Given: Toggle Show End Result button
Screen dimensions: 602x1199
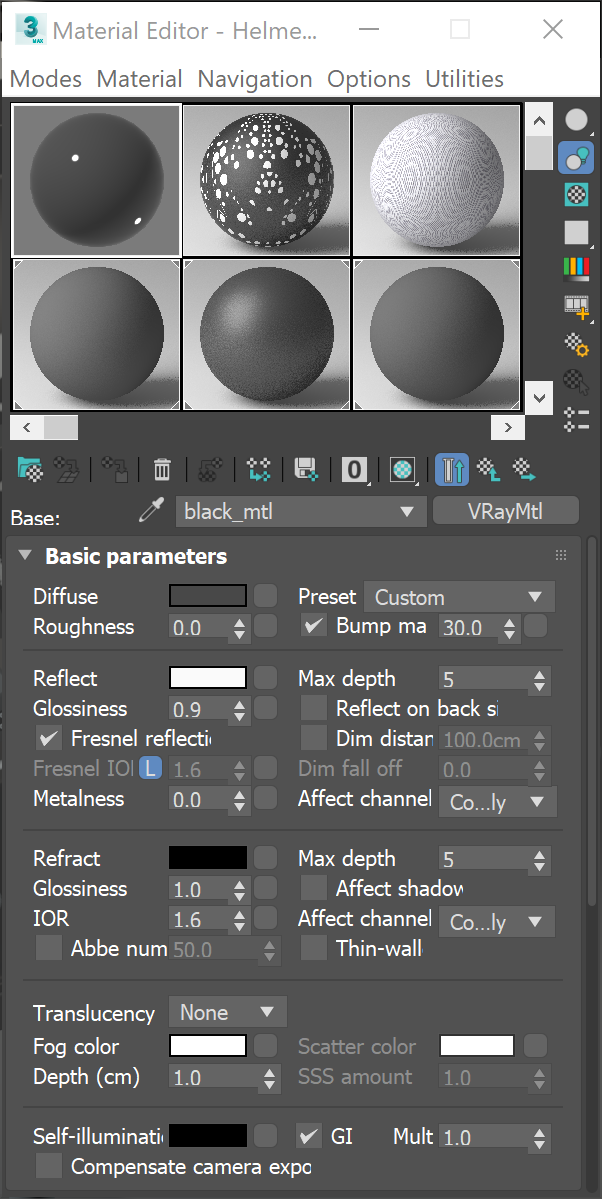Looking at the screenshot, I should point(452,468).
